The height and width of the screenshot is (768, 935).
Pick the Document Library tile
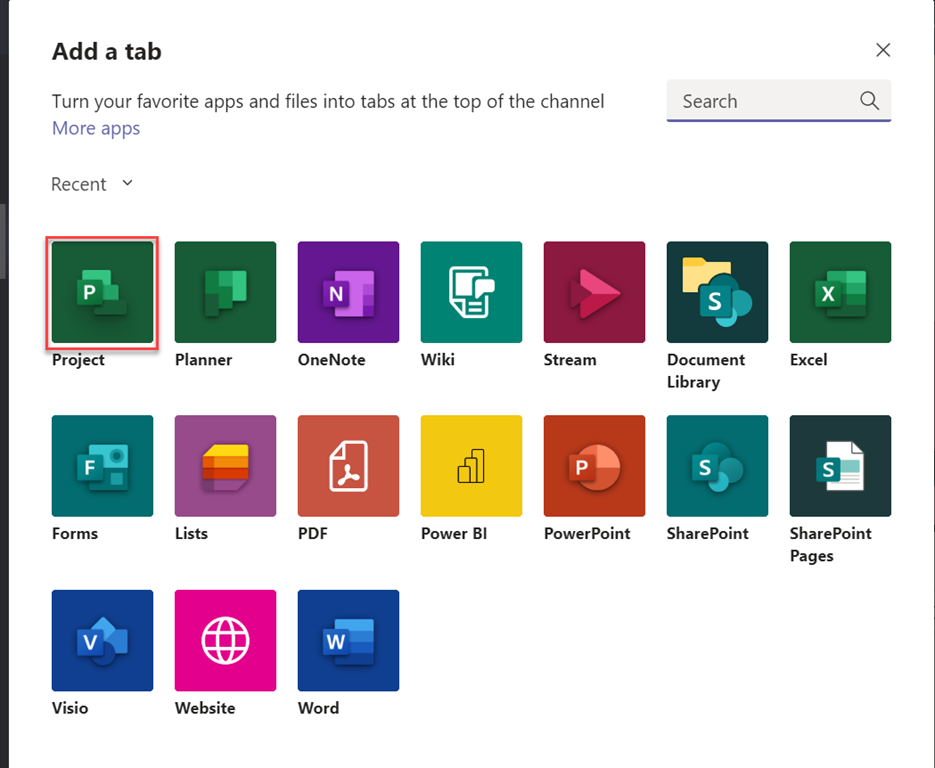coord(717,293)
